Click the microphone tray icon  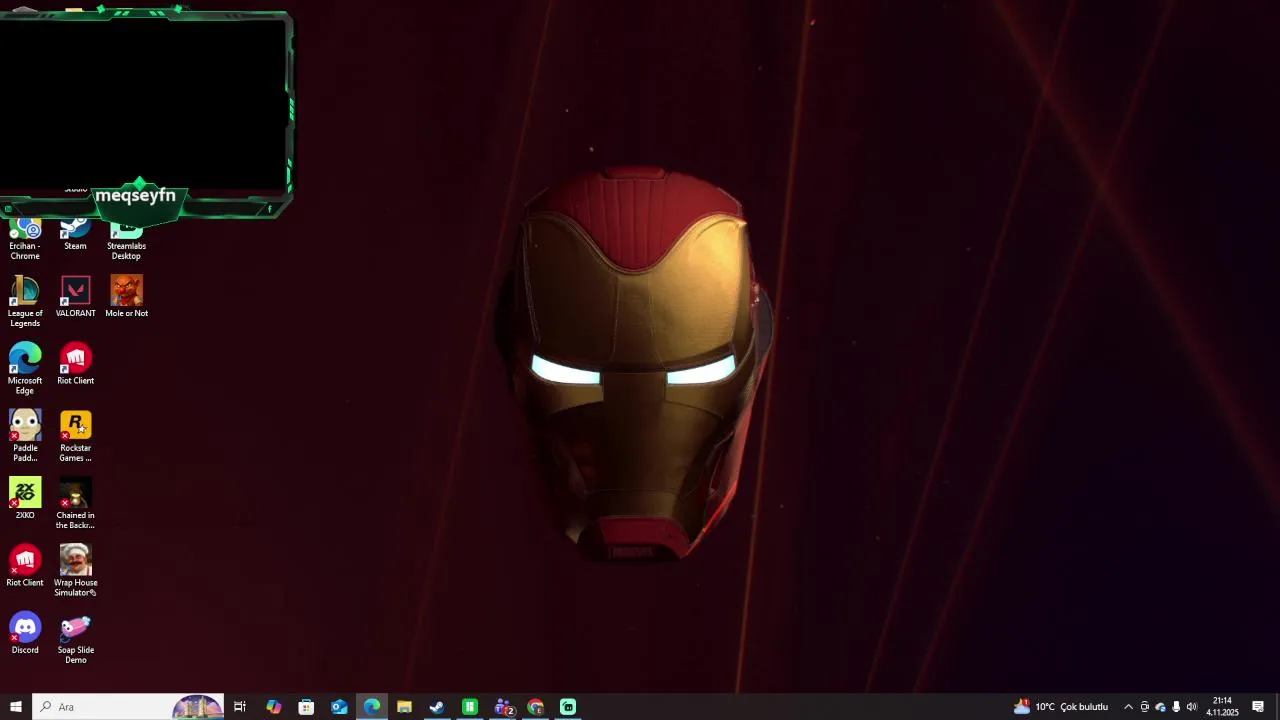click(x=1176, y=707)
